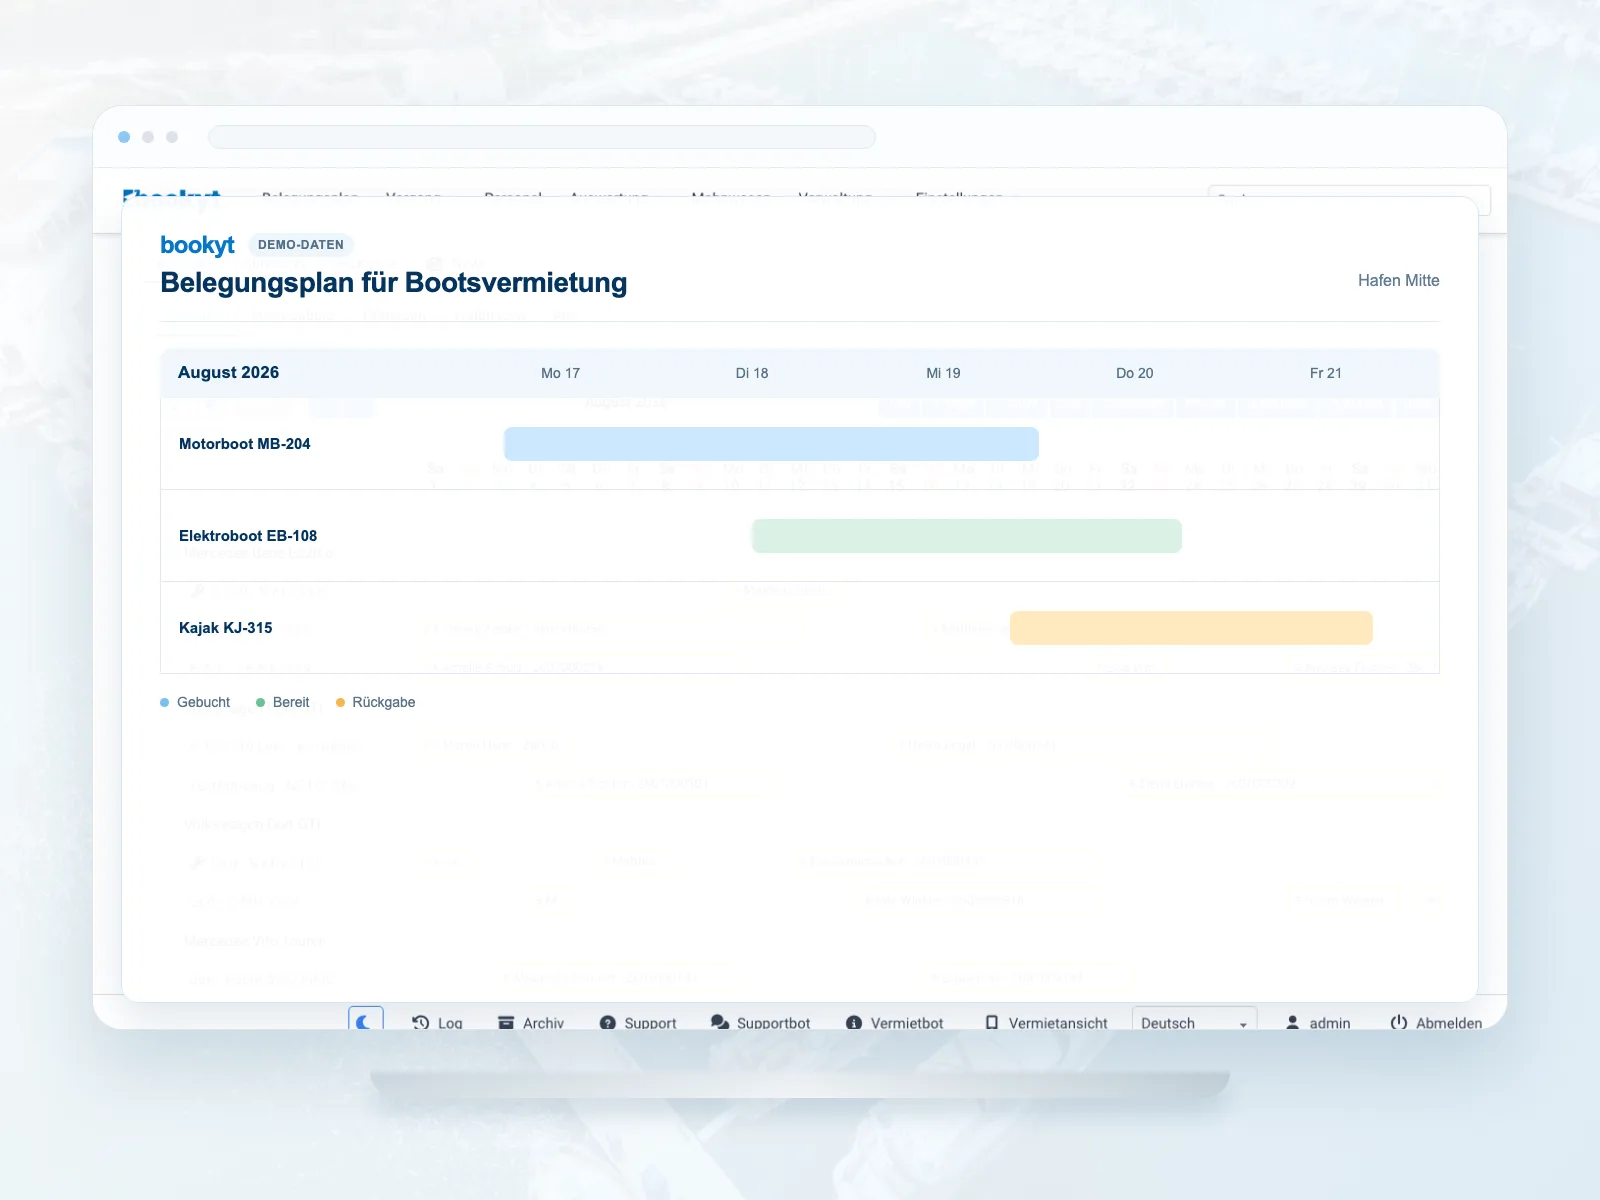The height and width of the screenshot is (1200, 1600).
Task: Select the Mo 17 day column header
Action: click(x=560, y=373)
